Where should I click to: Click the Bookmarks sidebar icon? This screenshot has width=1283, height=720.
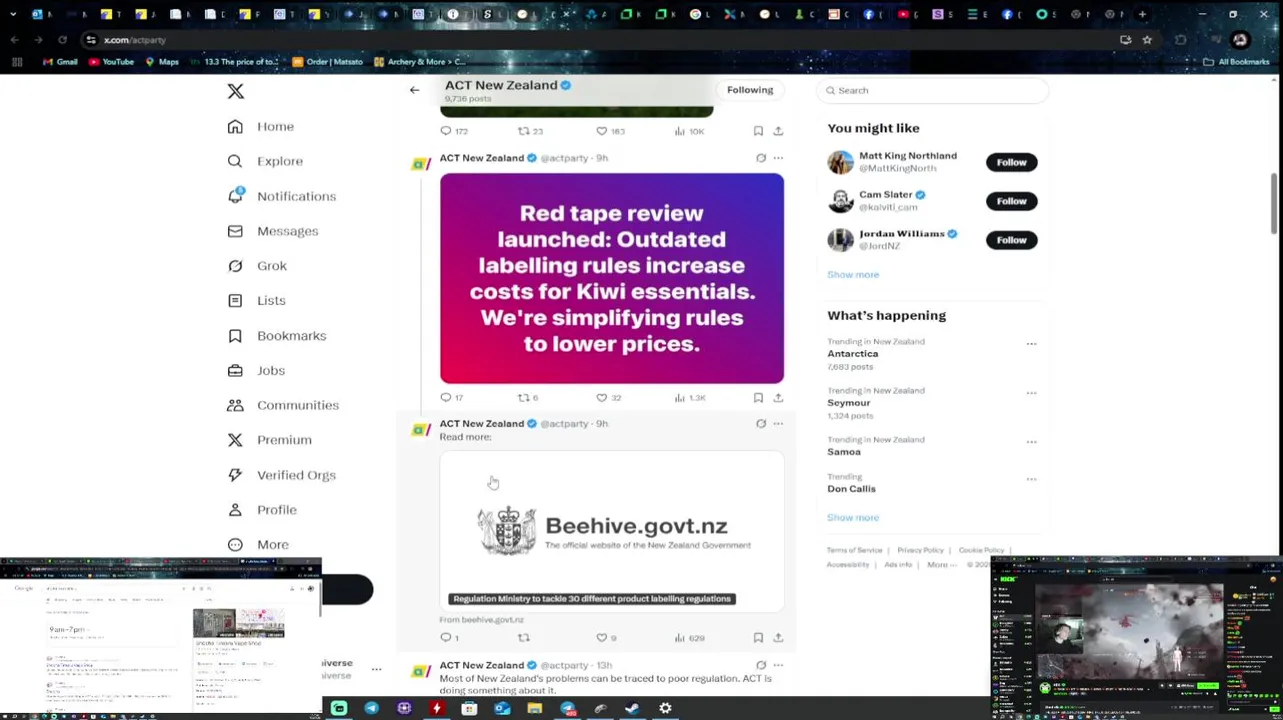pyautogui.click(x=235, y=336)
